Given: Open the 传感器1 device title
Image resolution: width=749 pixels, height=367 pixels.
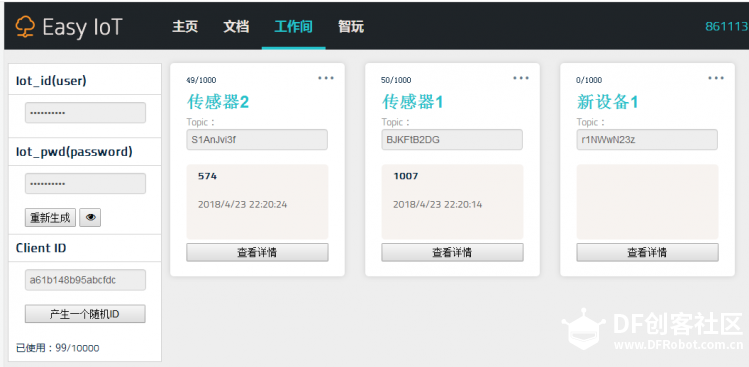Looking at the screenshot, I should click(413, 102).
